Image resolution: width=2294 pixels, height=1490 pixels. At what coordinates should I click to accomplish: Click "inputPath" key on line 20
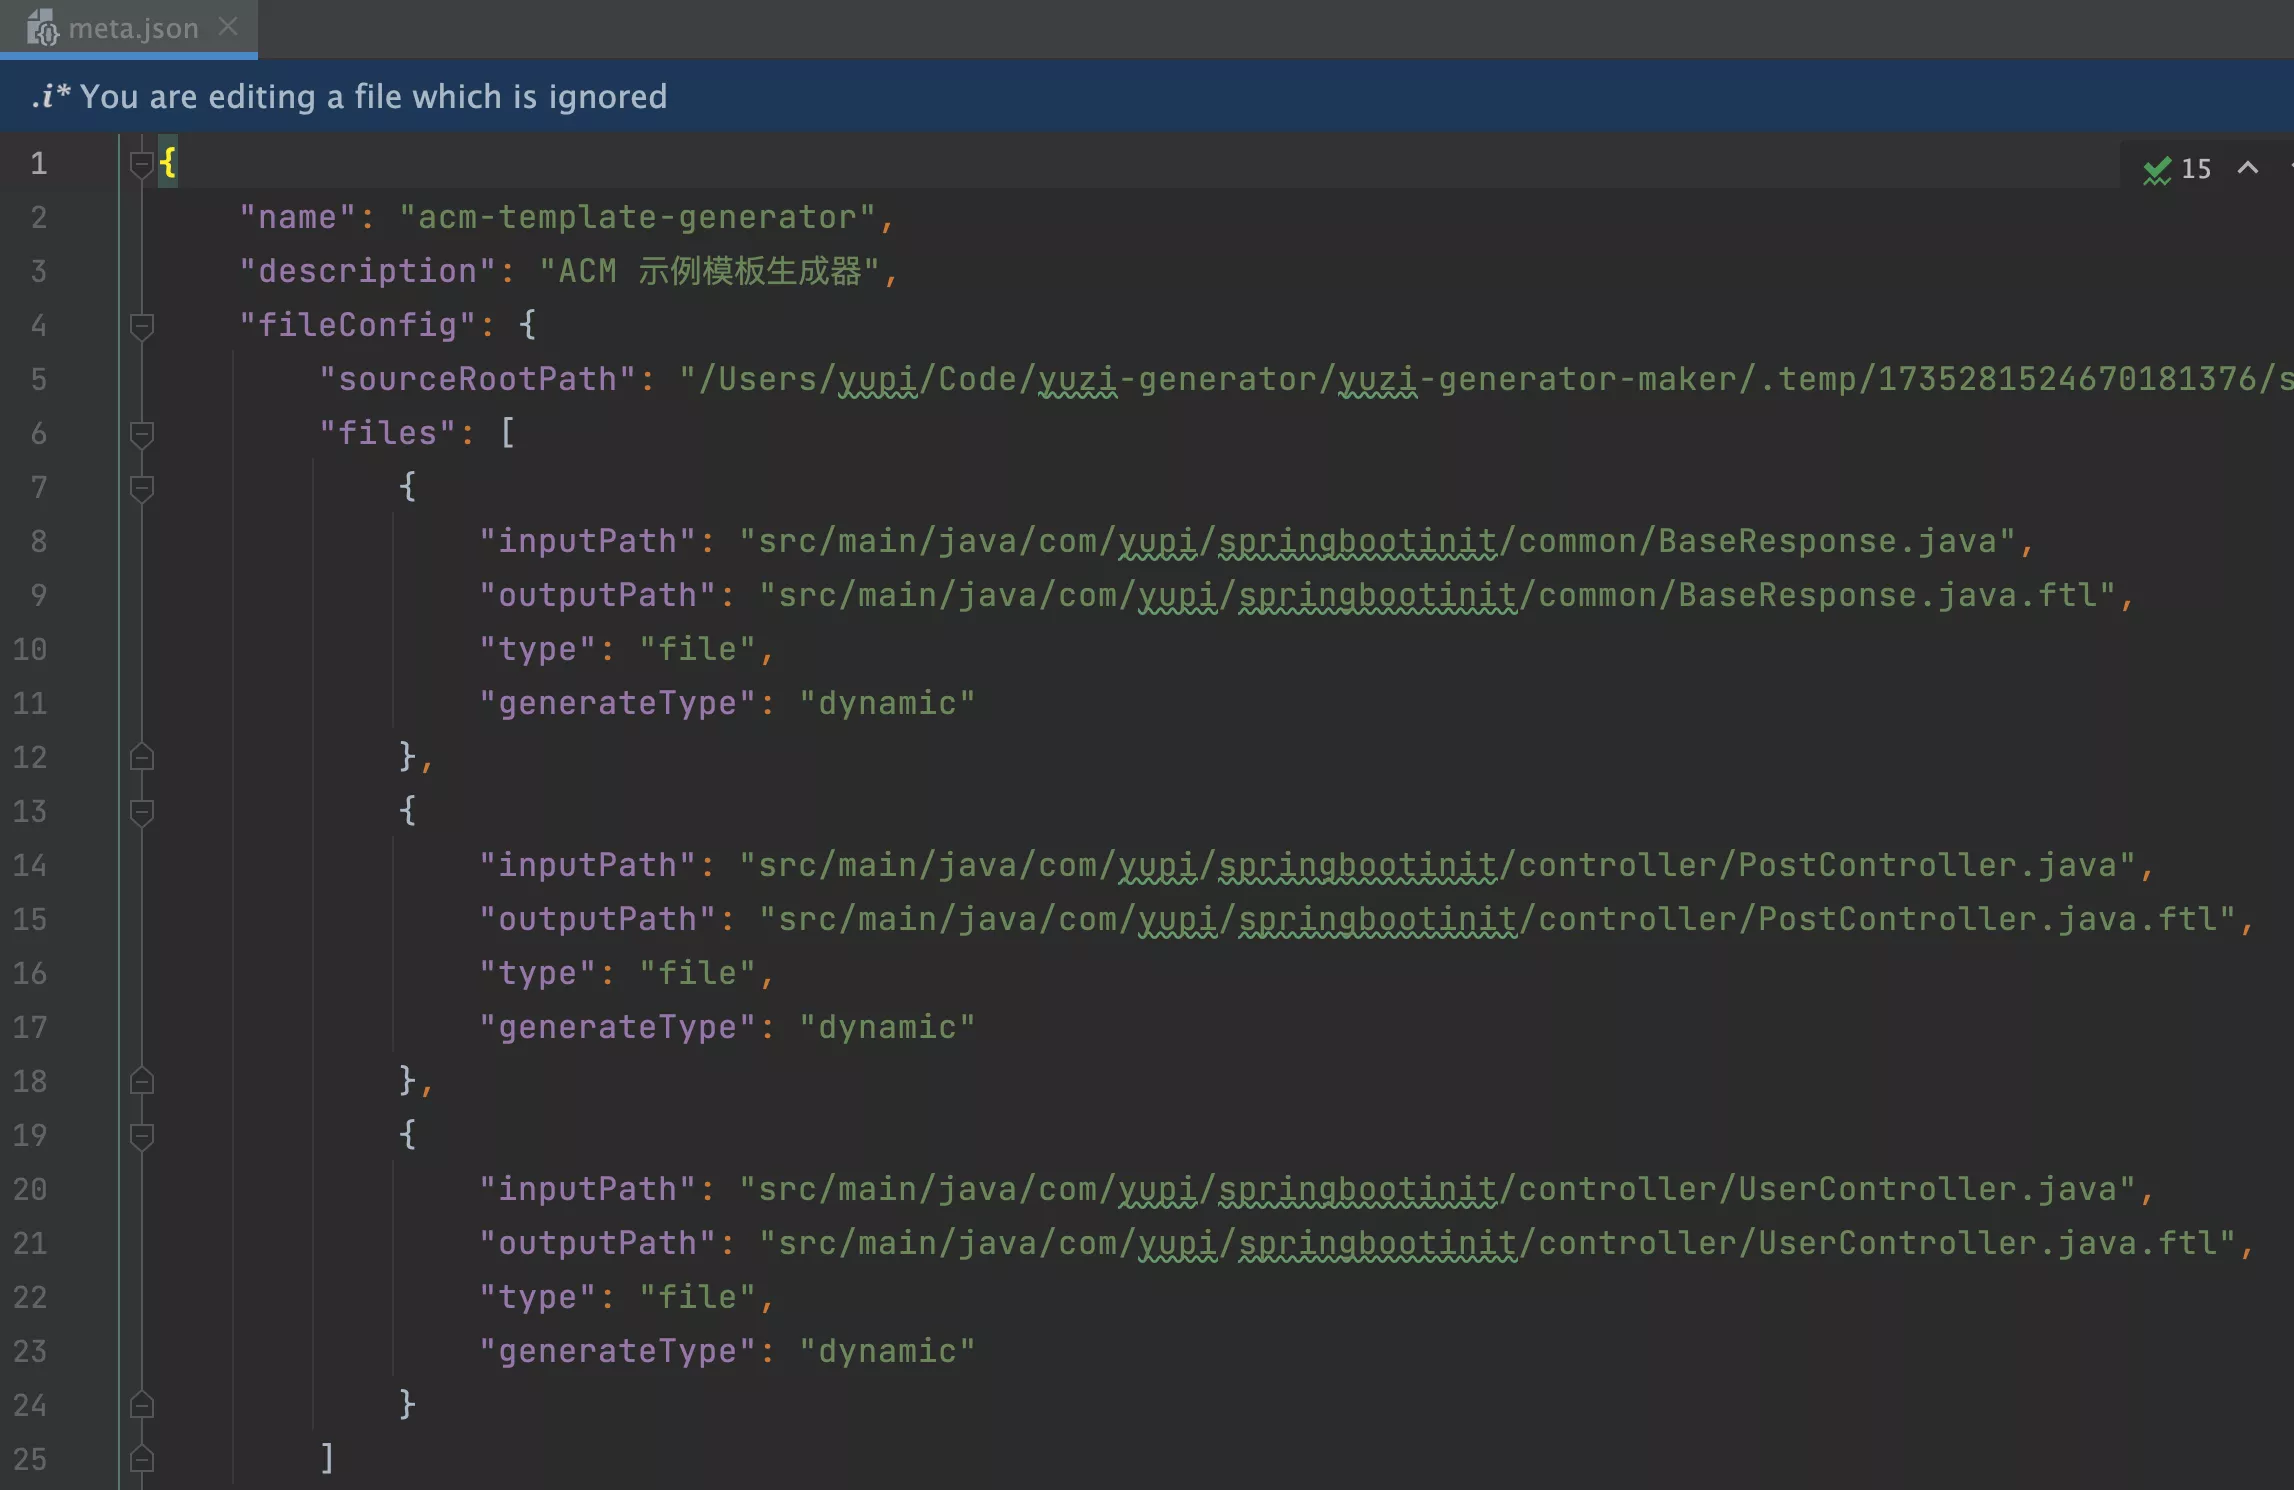[587, 1189]
